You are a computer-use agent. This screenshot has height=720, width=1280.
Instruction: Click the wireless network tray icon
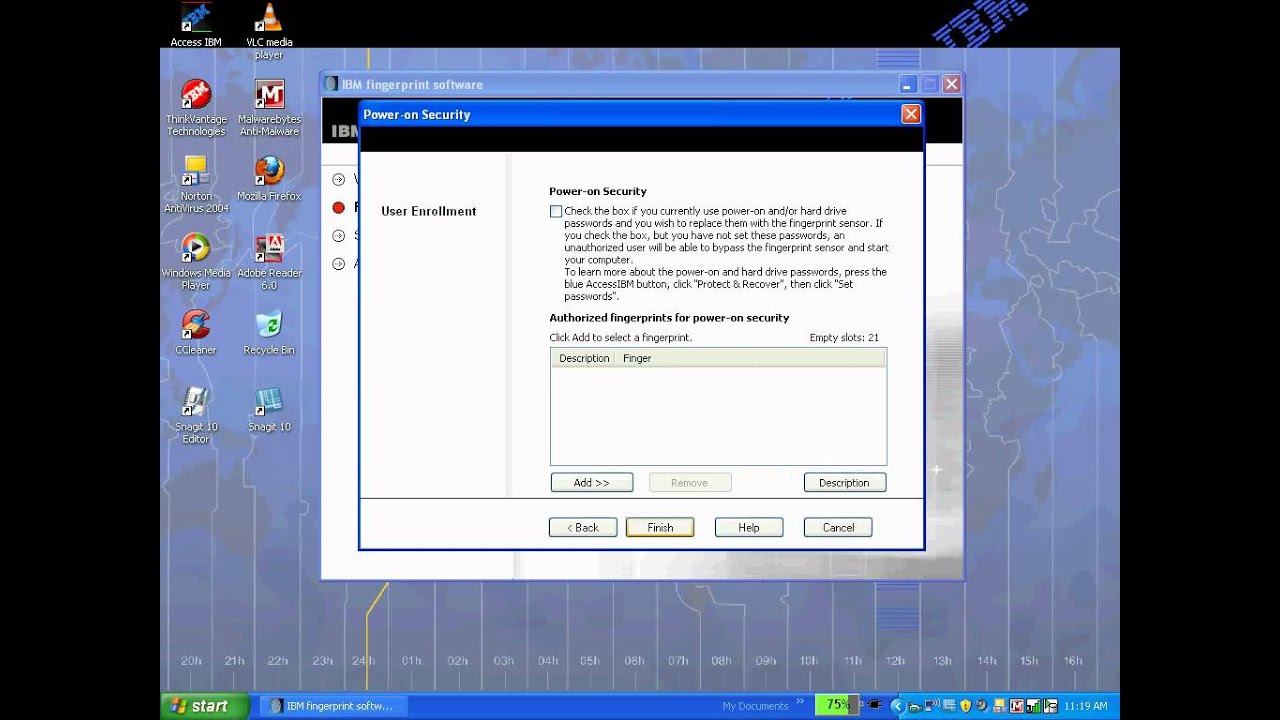coord(932,706)
